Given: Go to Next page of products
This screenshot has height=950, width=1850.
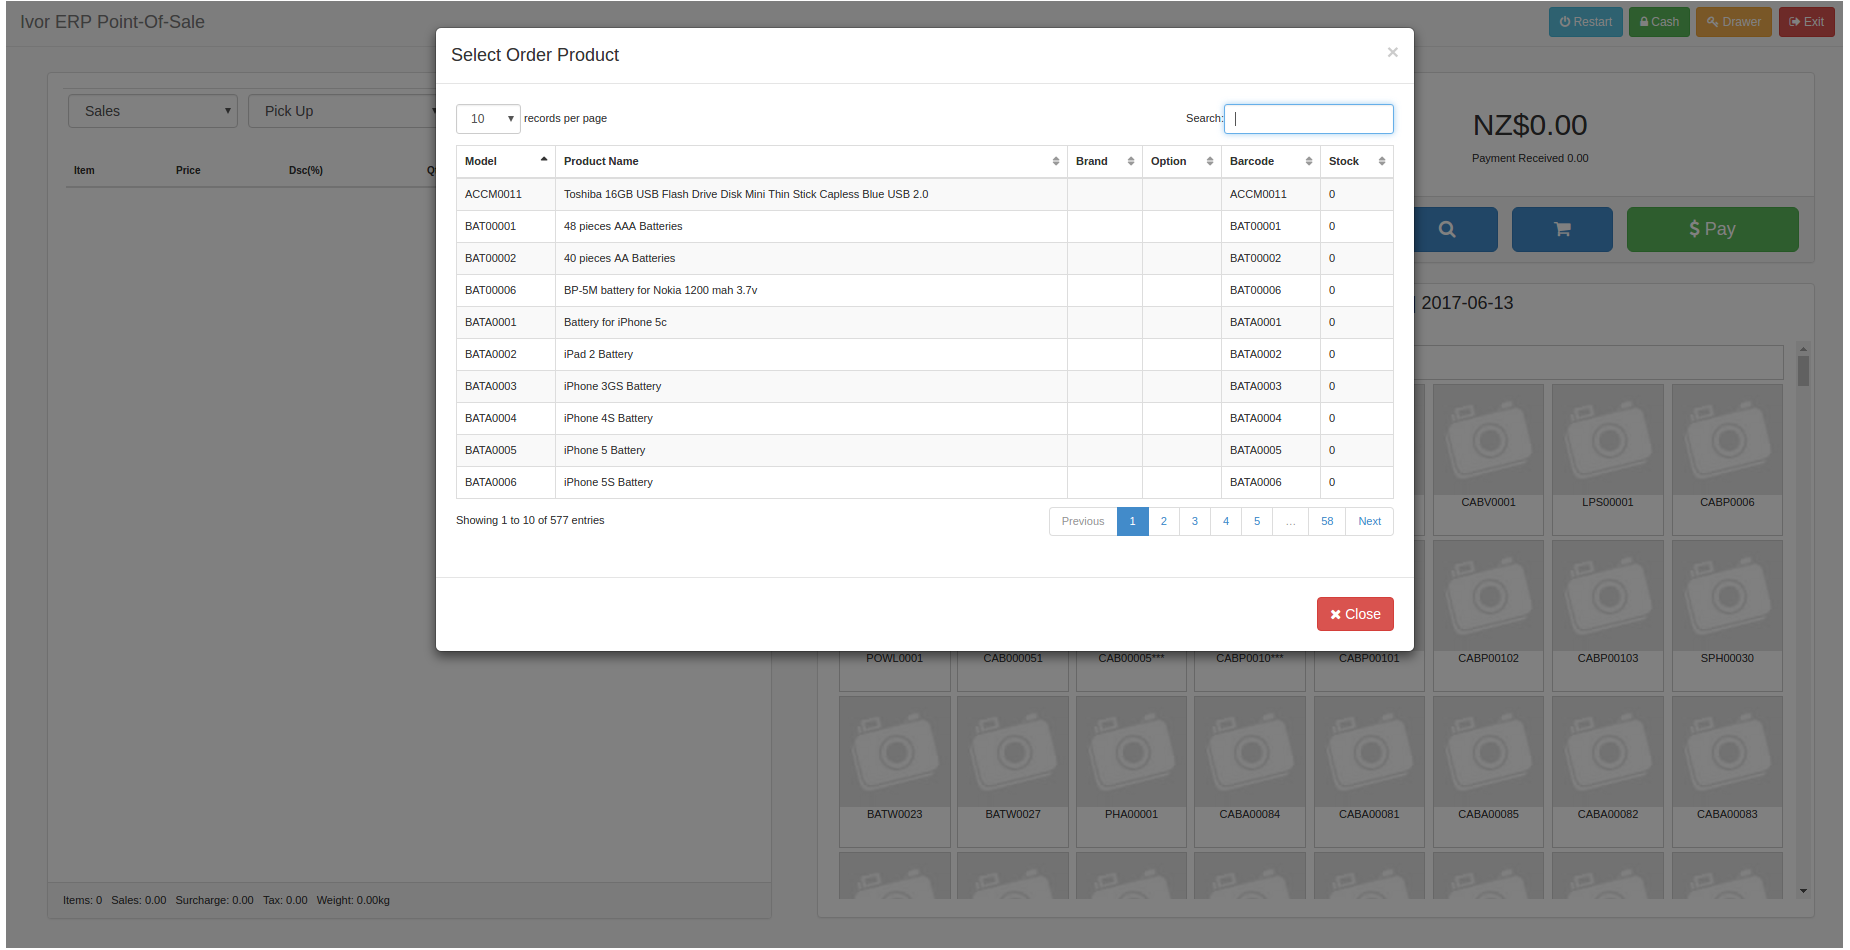Looking at the screenshot, I should [1369, 521].
